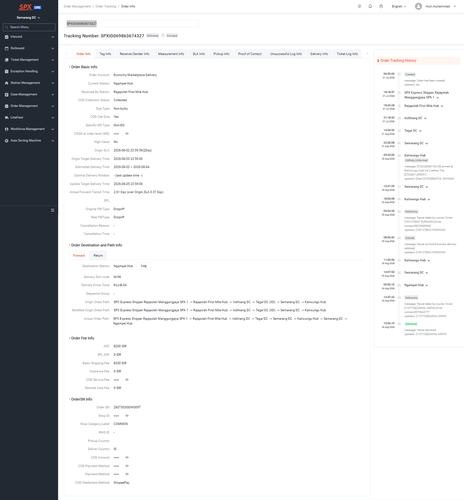Screen dimensions: 464x500
Task: Expand Tegal DC history entry
Action: [x=420, y=131]
